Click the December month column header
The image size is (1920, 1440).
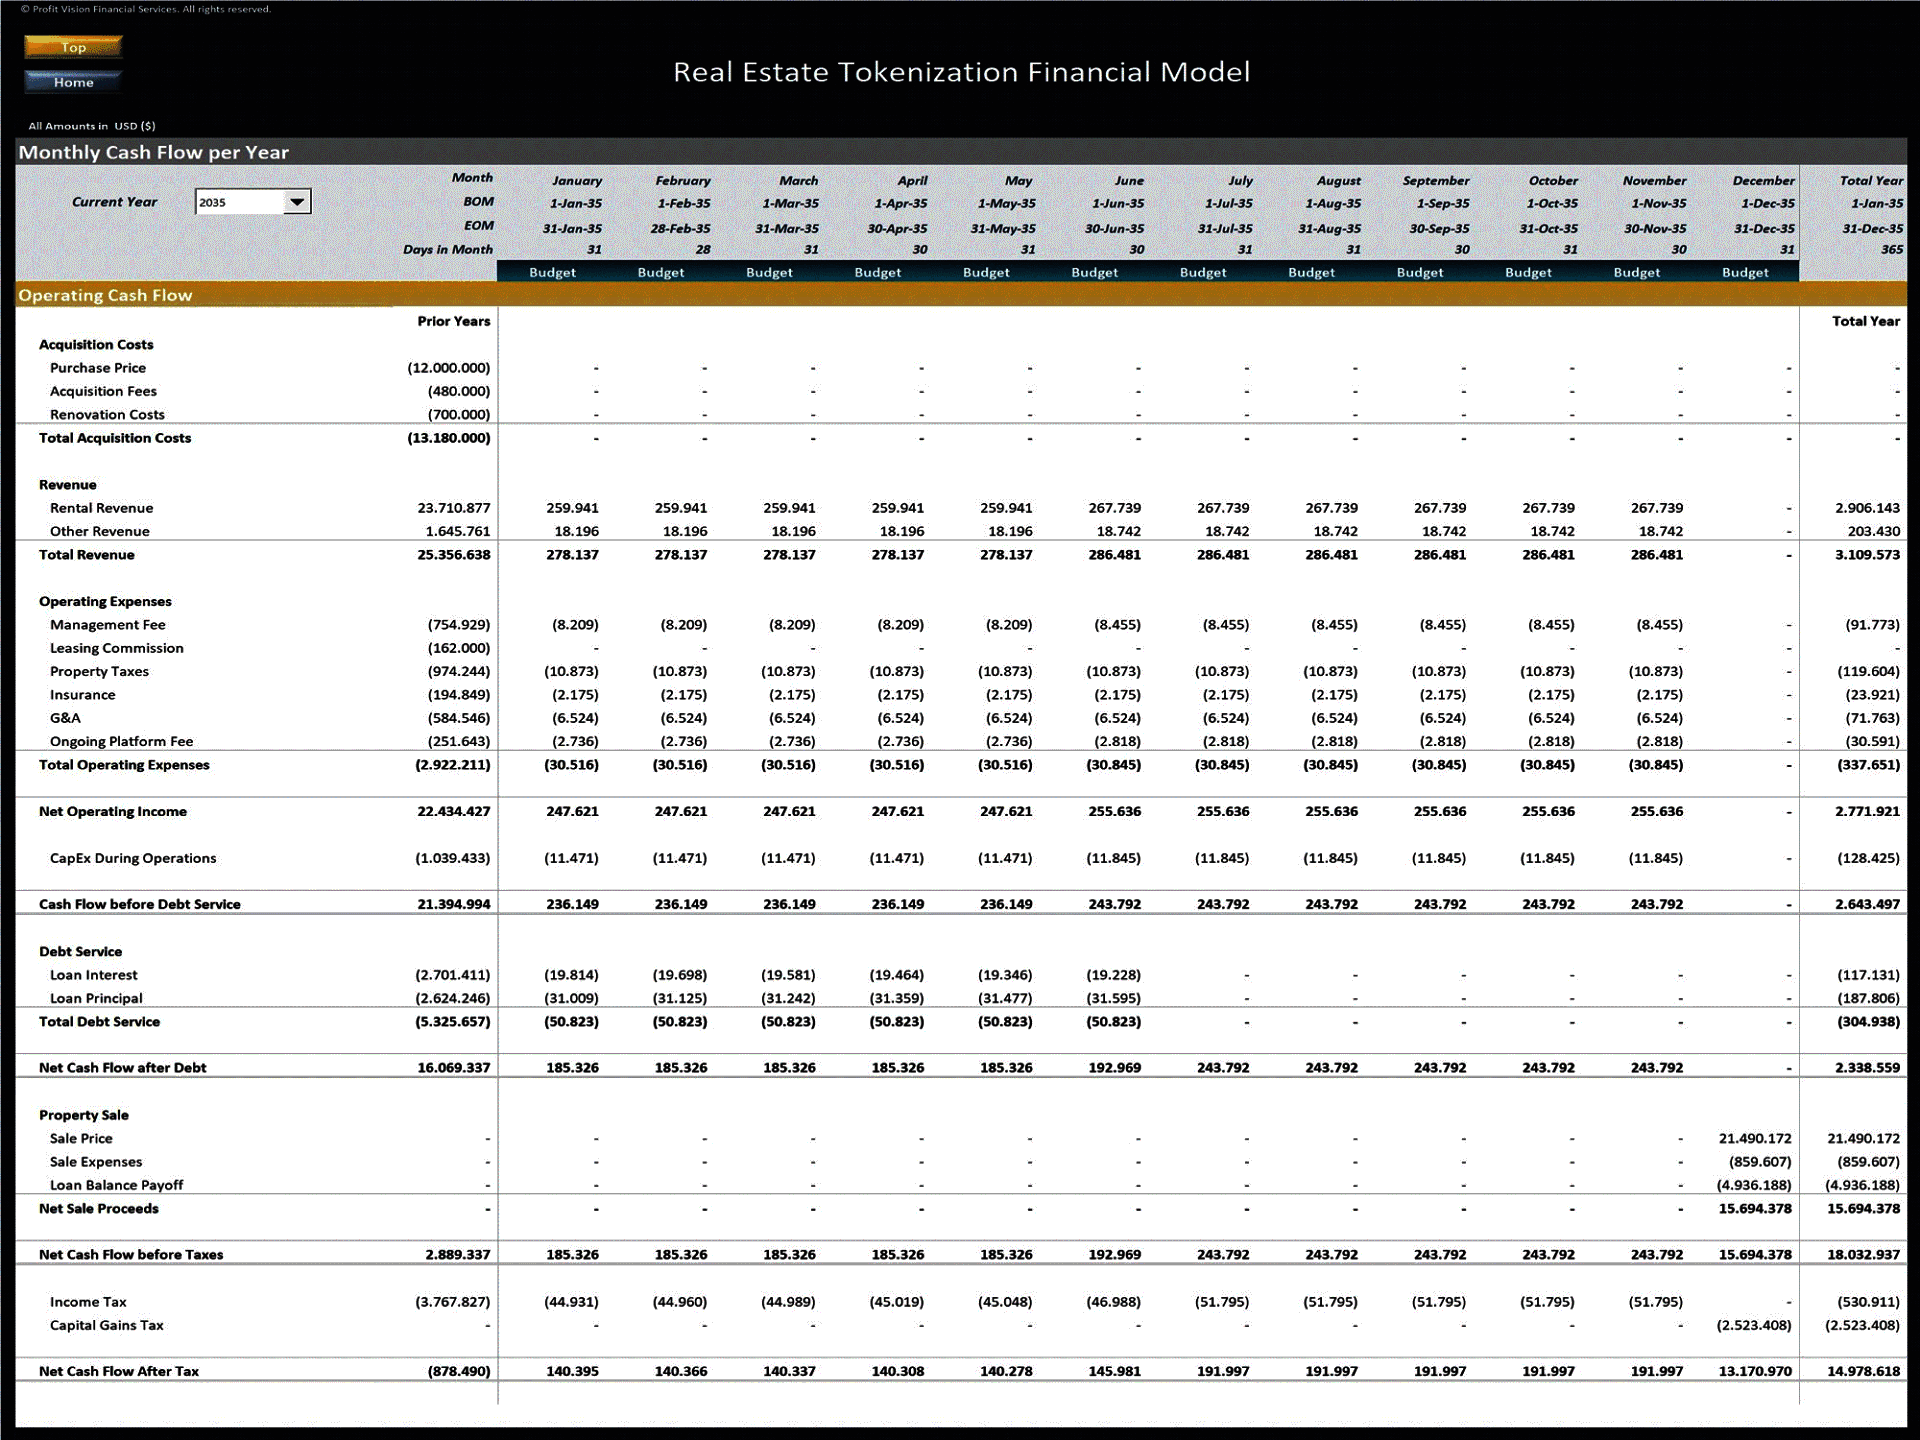coord(1762,181)
